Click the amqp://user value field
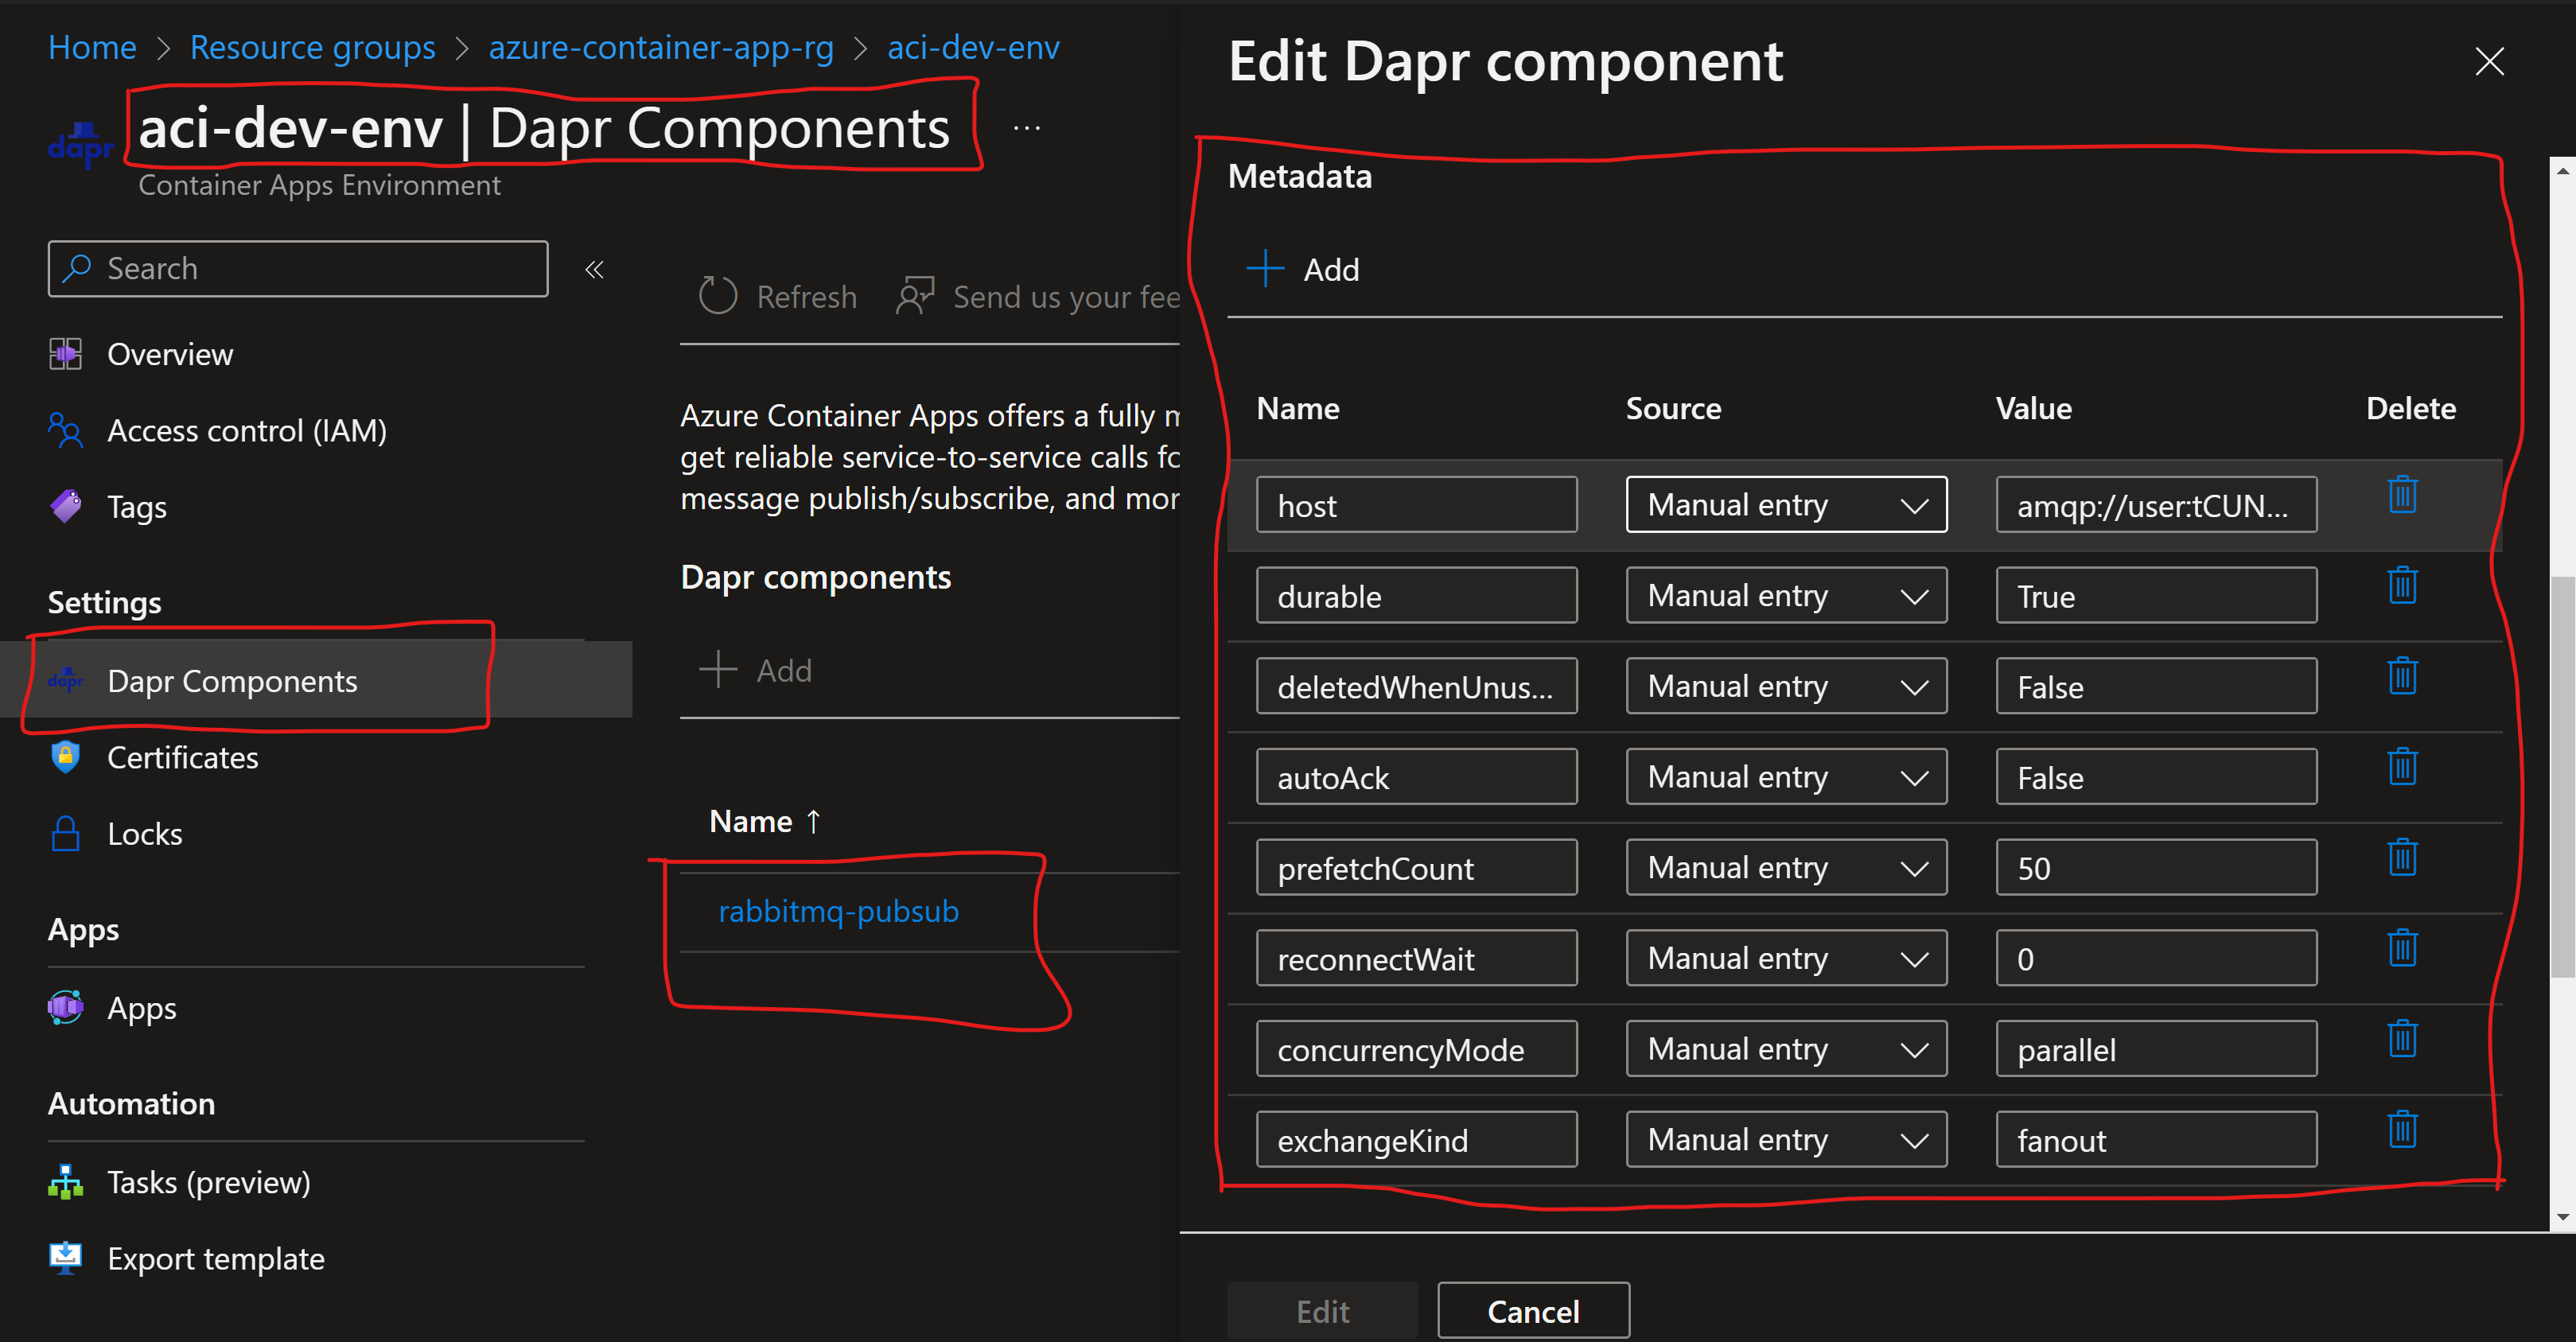The image size is (2576, 1342). pyautogui.click(x=2156, y=505)
